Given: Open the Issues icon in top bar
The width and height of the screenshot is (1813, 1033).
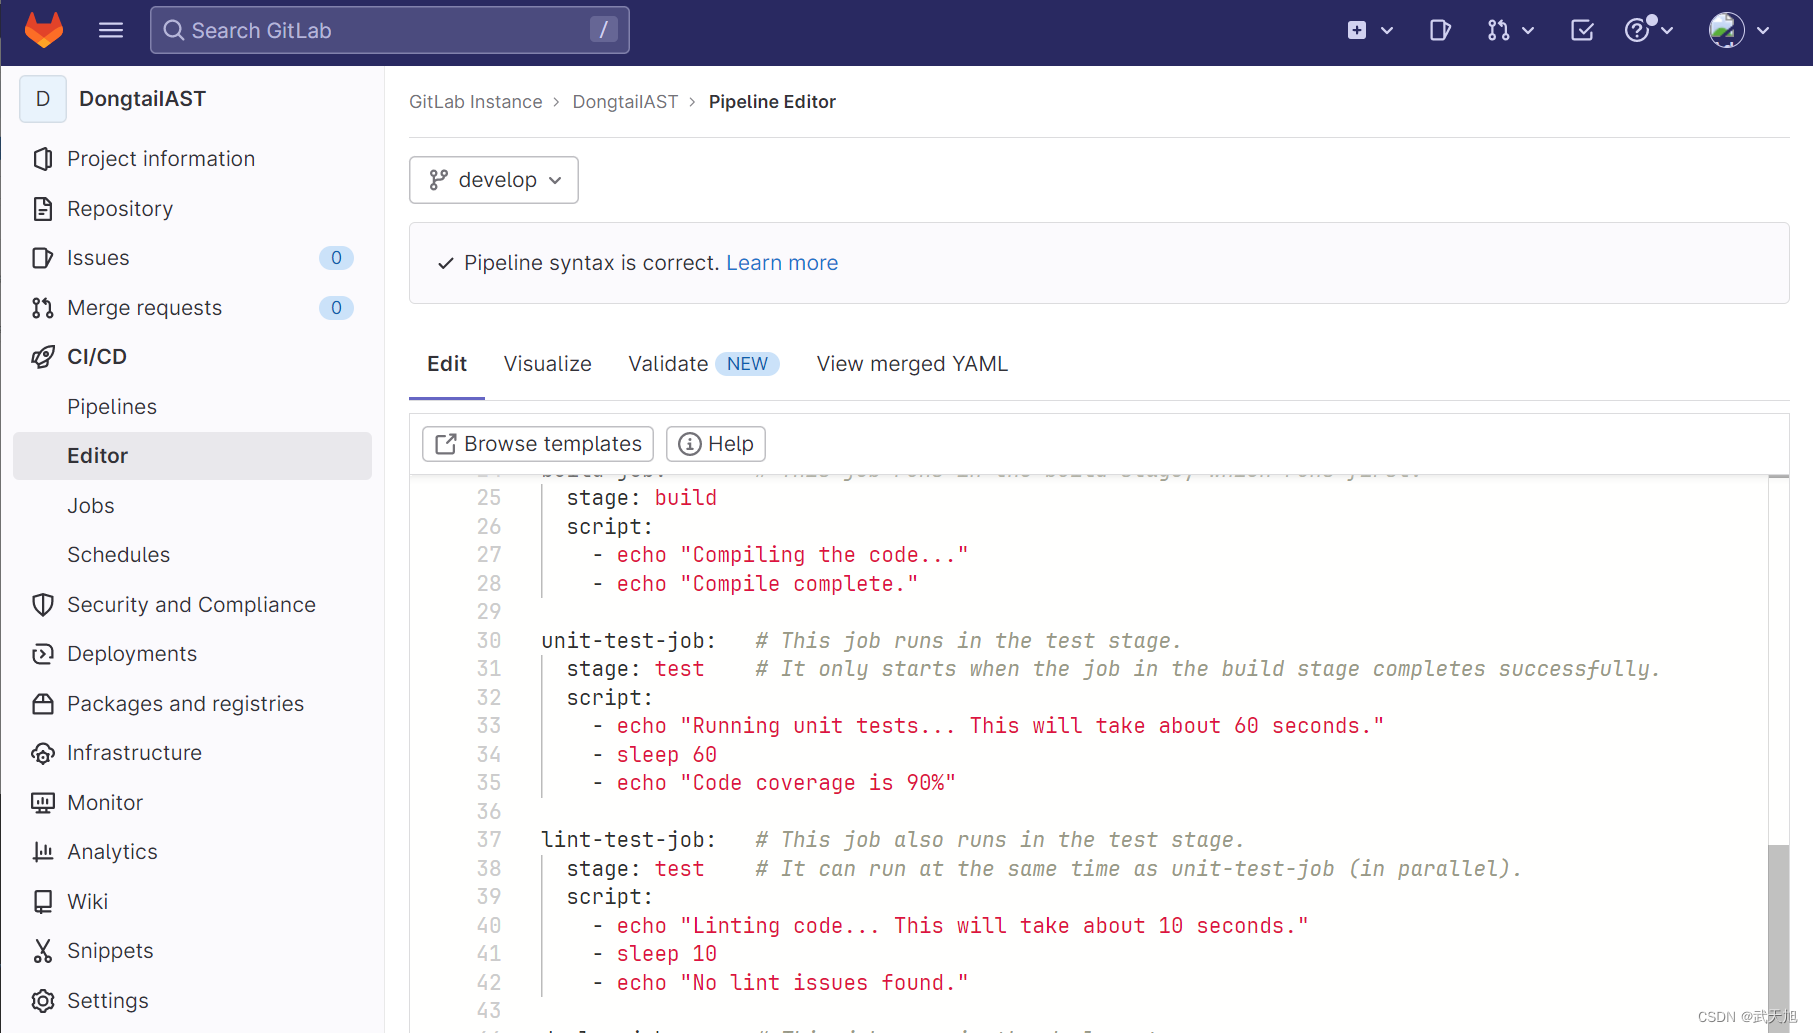Looking at the screenshot, I should (1440, 30).
